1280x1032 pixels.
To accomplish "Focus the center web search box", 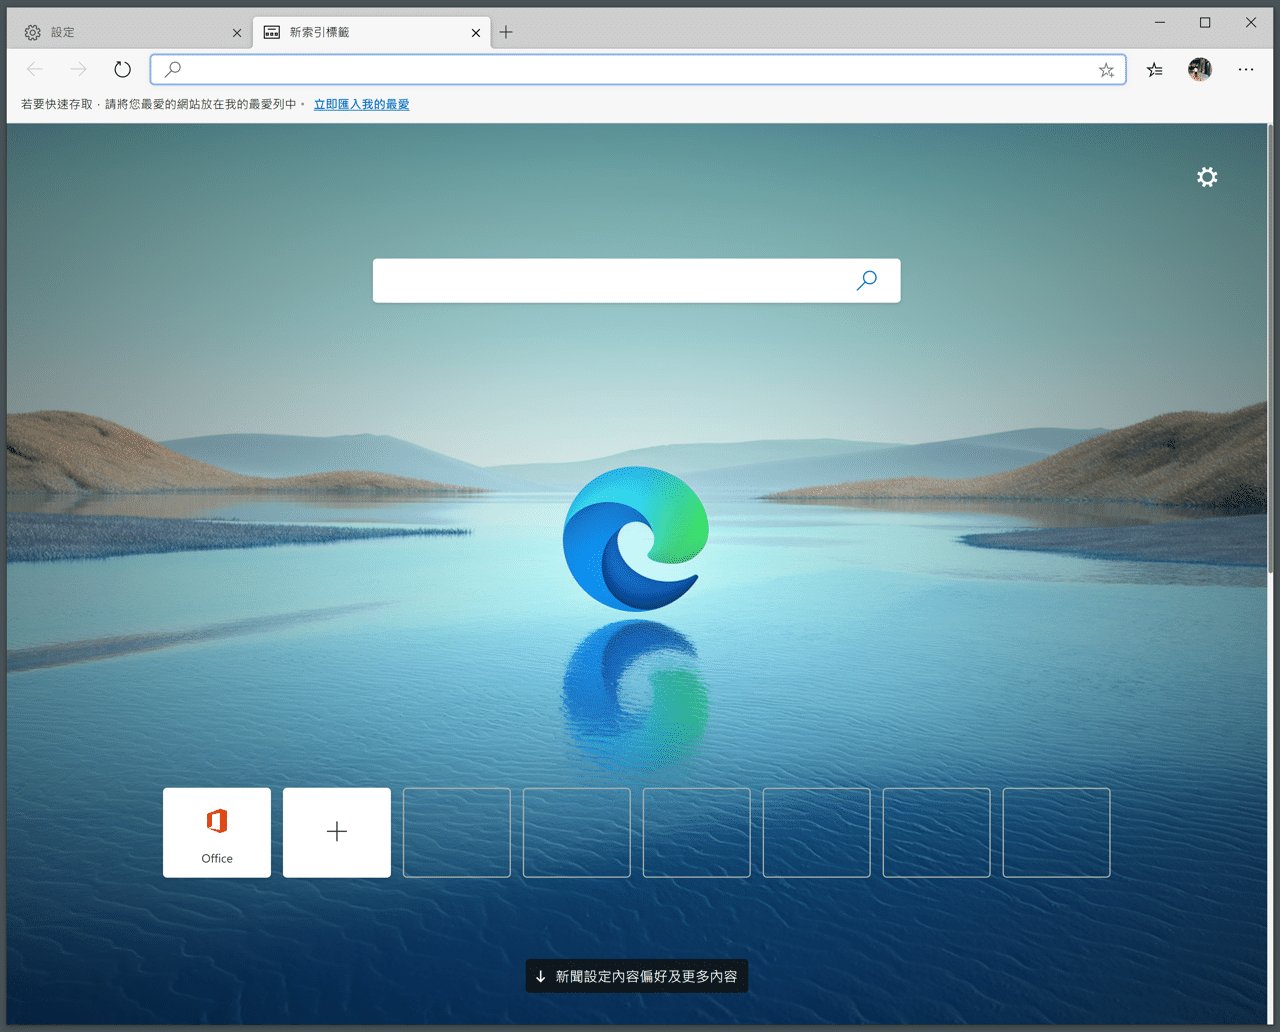I will [x=636, y=280].
